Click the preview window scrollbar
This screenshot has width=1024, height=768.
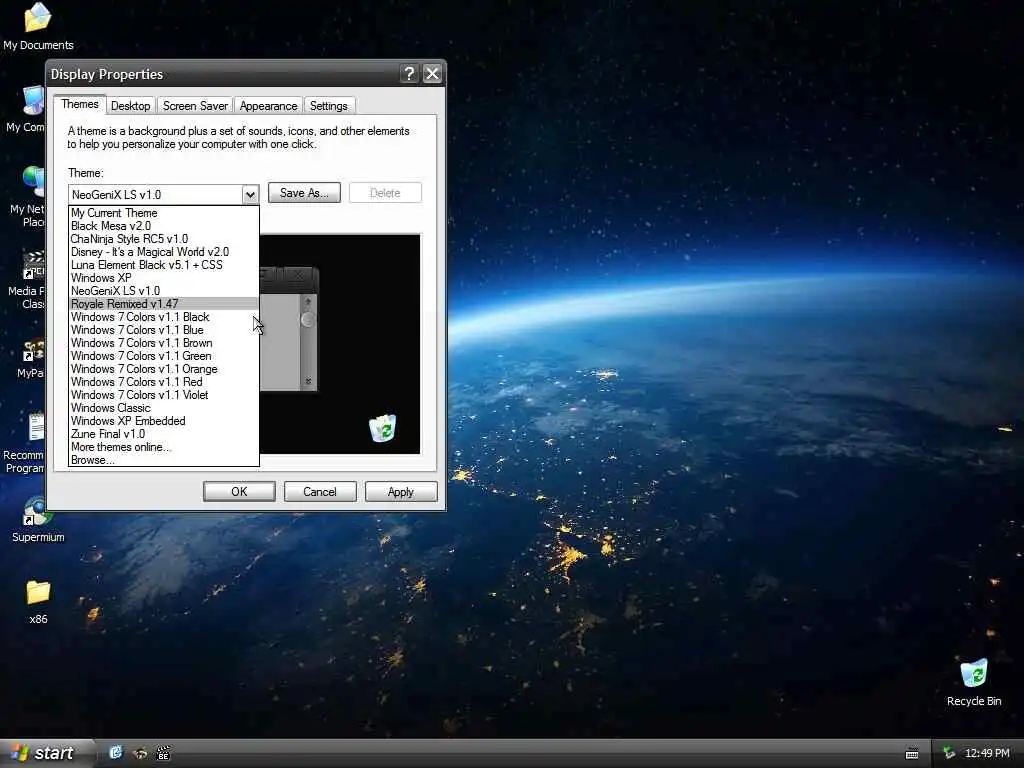click(308, 342)
